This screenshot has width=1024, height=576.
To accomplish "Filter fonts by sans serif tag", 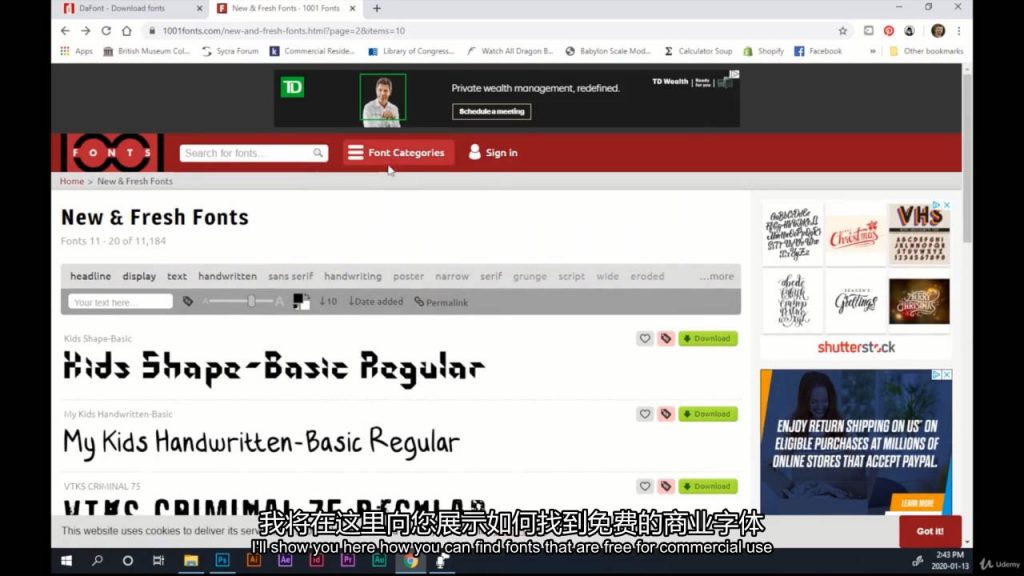I will 291,276.
